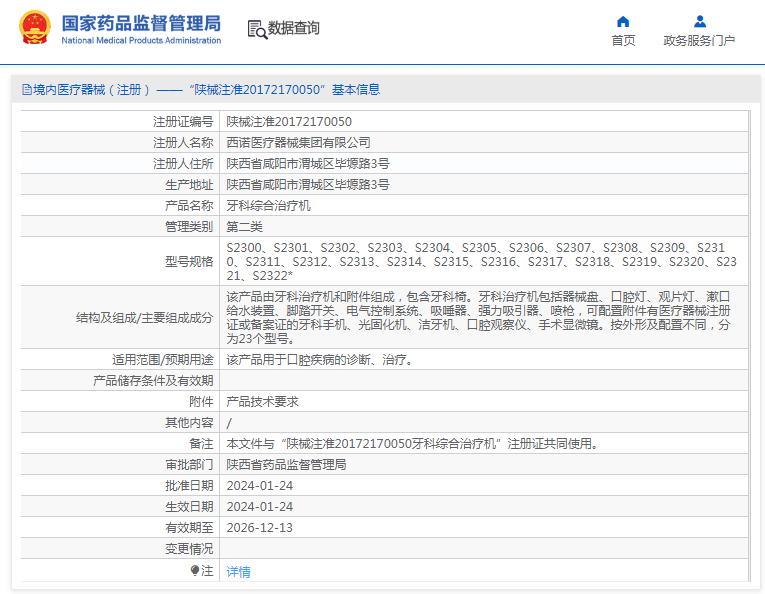Viewport: 765px width, 594px height.
Task: Click the validity date 2026-12-13
Action: coord(260,528)
